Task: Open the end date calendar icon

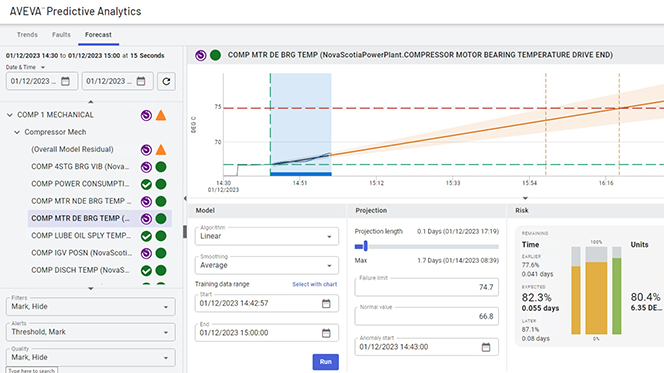Action: pos(141,81)
